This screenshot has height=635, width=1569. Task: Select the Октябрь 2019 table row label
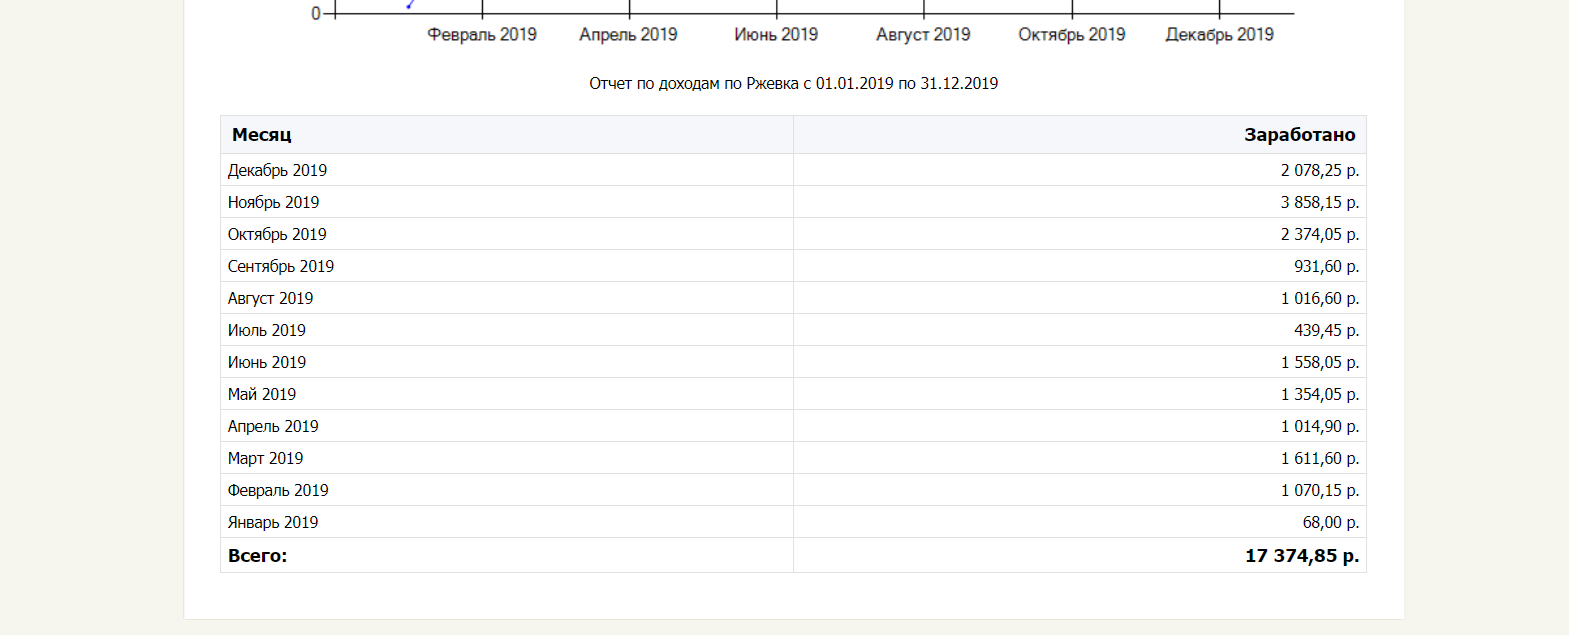[277, 235]
